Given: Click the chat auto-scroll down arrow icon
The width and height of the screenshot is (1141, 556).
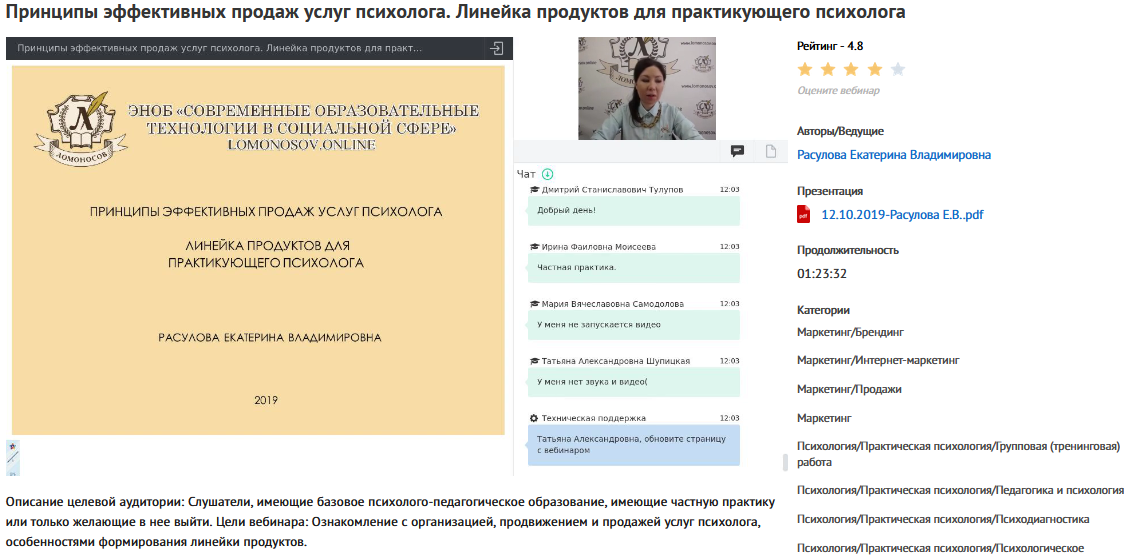Looking at the screenshot, I should pos(547,173).
